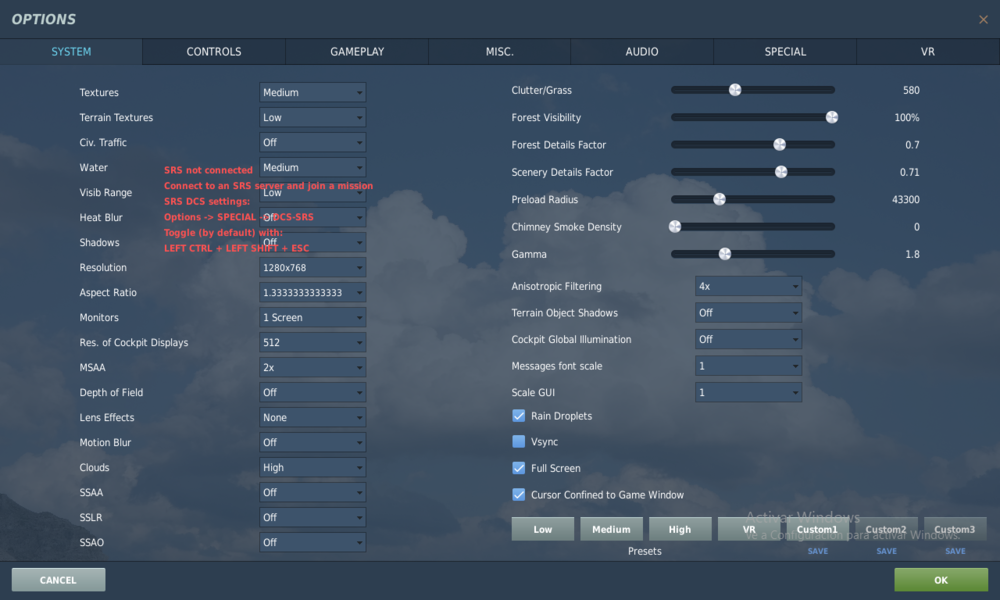Open the Monitors dropdown

coord(312,317)
